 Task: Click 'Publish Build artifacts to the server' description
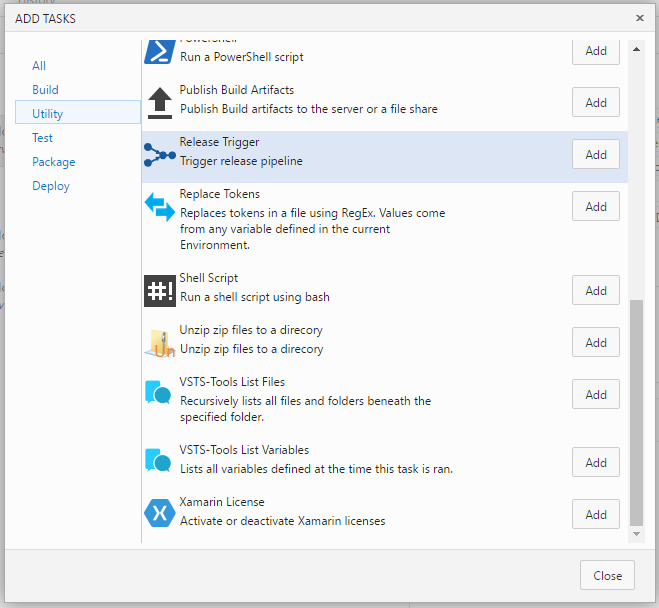point(309,109)
